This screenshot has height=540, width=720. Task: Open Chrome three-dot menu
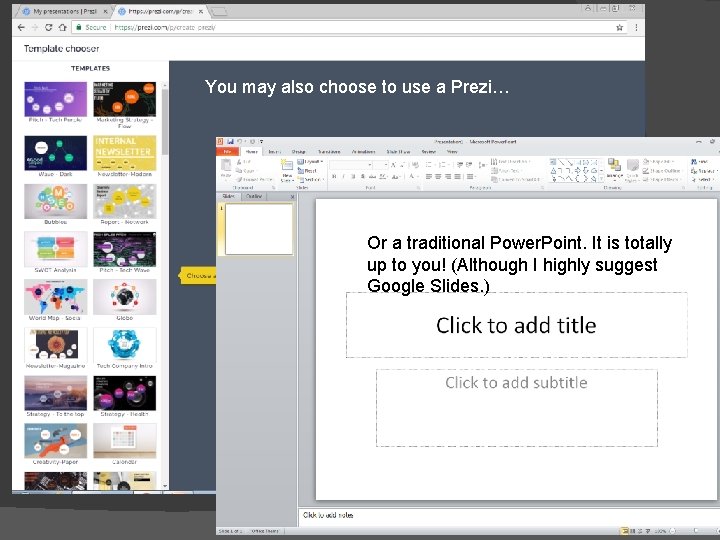tap(636, 28)
